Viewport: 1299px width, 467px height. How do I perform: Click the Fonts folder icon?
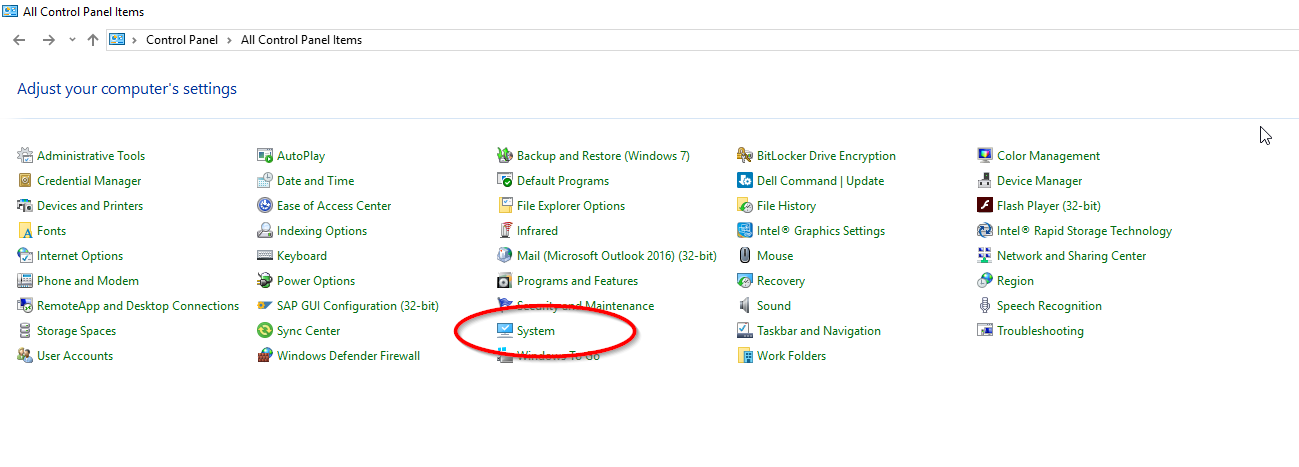click(x=25, y=230)
